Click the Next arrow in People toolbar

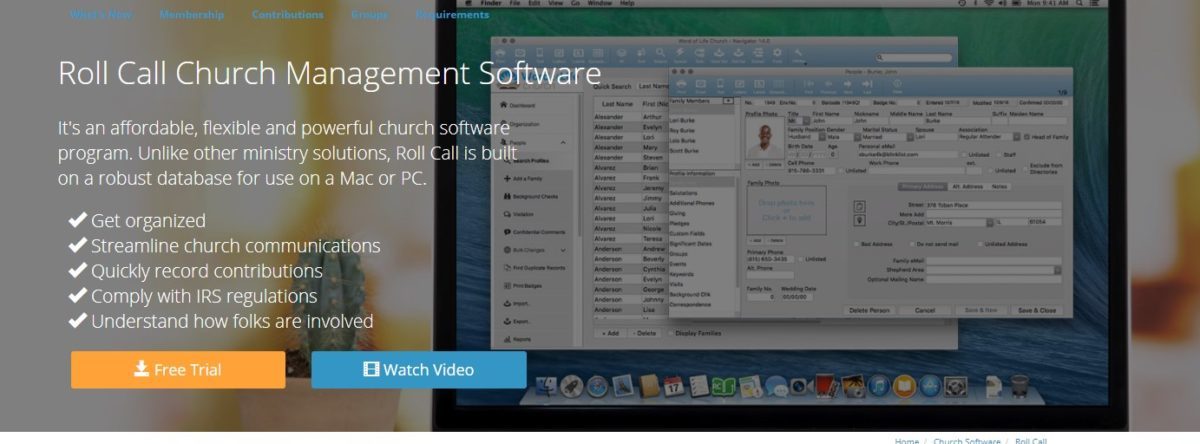[848, 84]
